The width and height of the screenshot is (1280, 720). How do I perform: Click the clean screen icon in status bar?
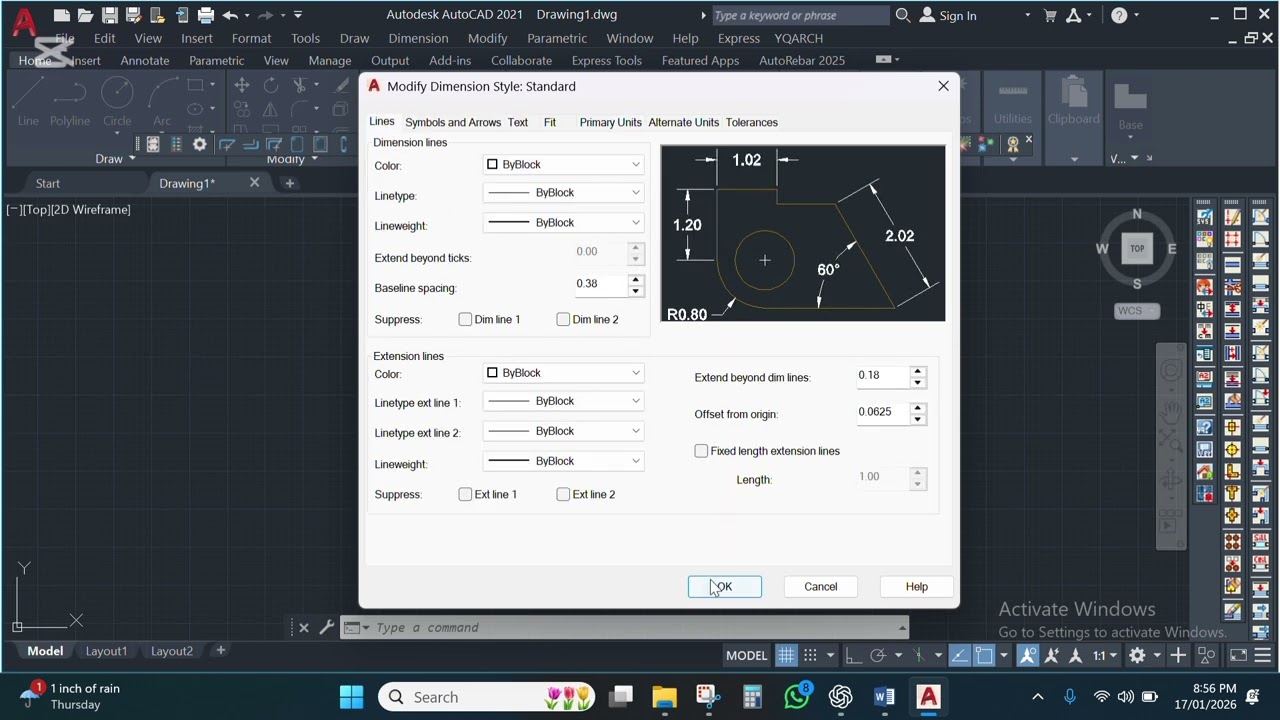[x=1238, y=655]
